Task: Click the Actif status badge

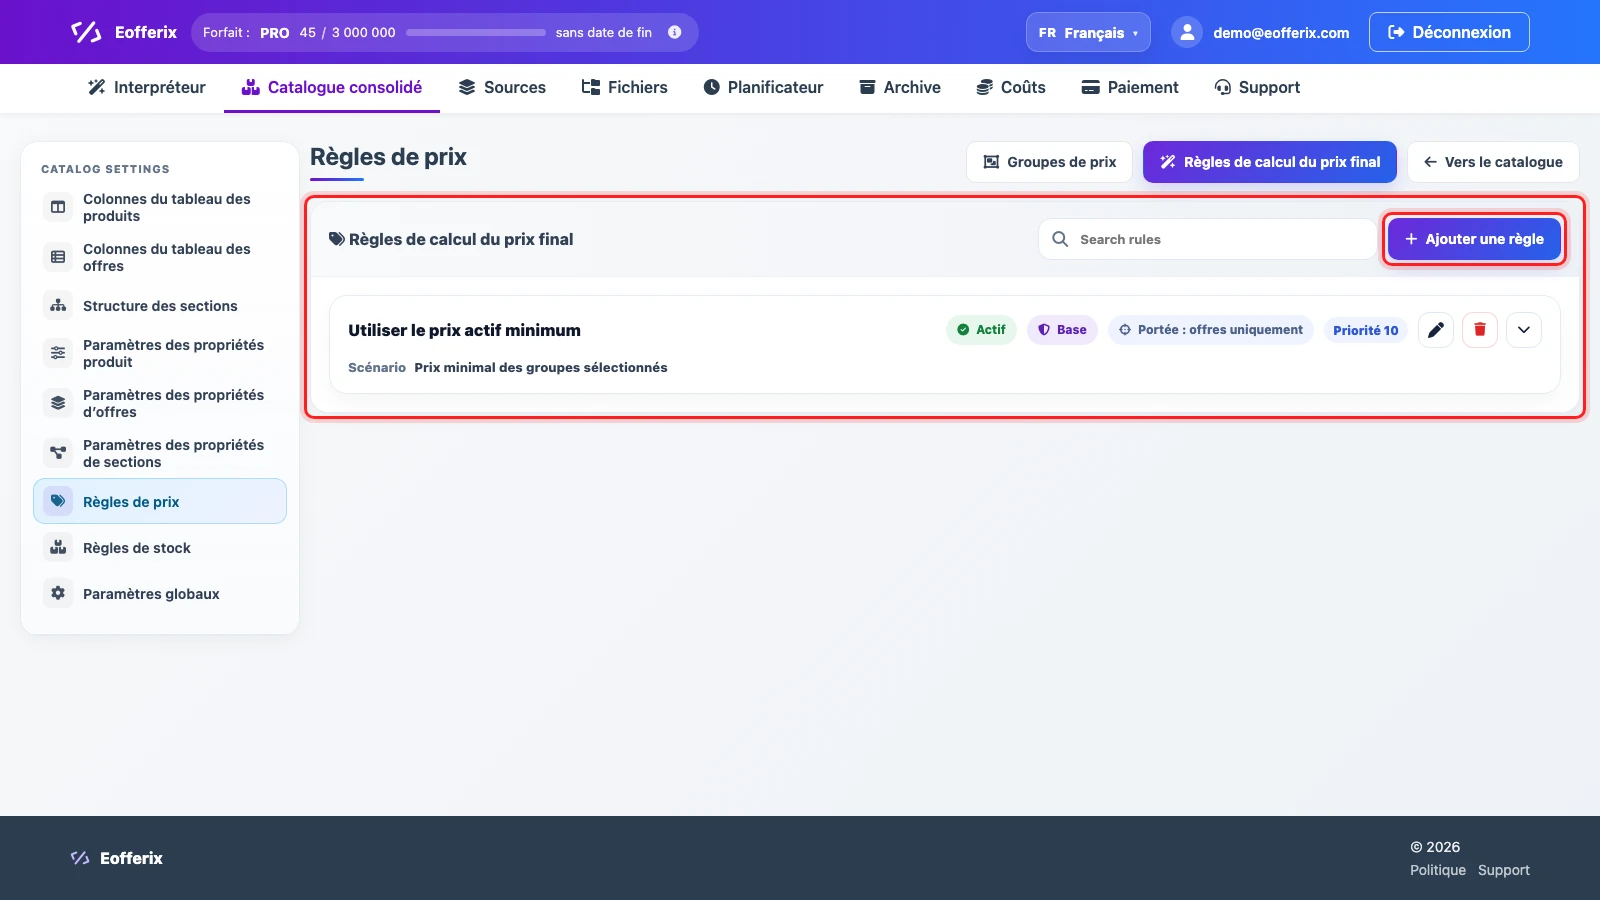Action: (981, 330)
